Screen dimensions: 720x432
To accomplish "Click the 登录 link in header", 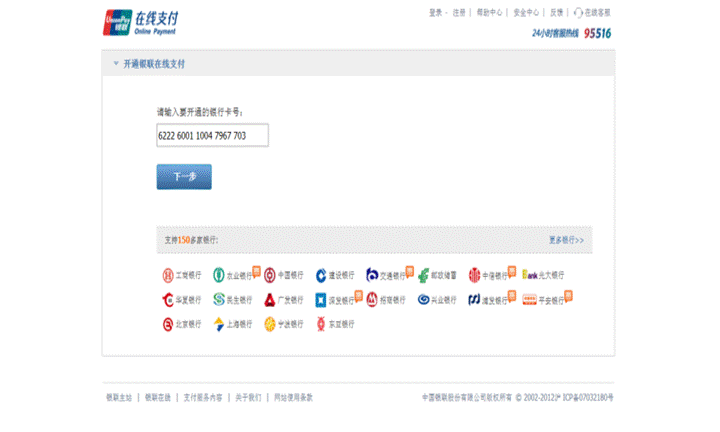I will (435, 13).
